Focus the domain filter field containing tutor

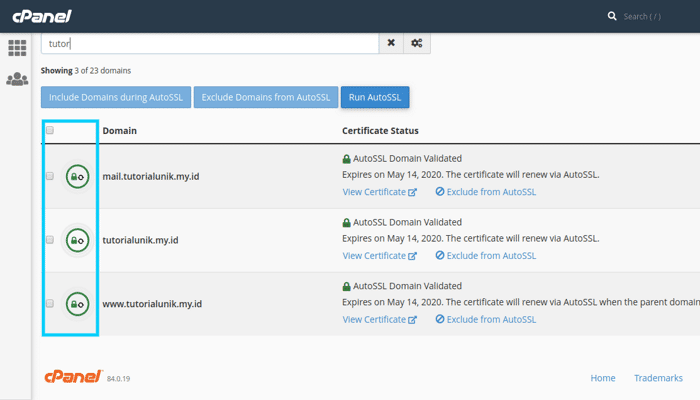click(210, 43)
